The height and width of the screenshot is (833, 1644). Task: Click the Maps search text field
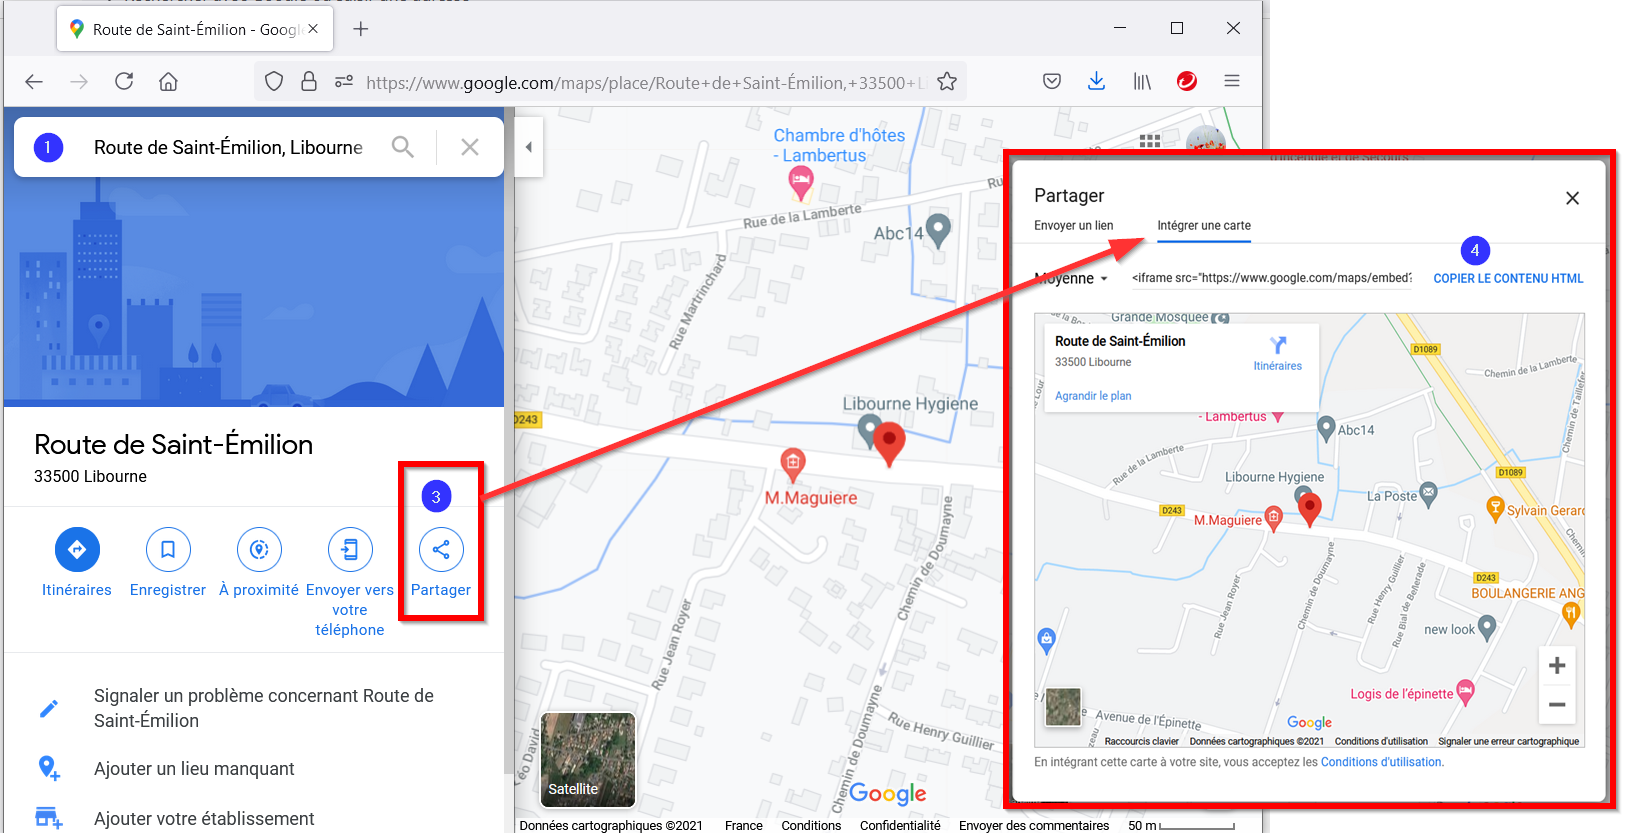(x=228, y=147)
